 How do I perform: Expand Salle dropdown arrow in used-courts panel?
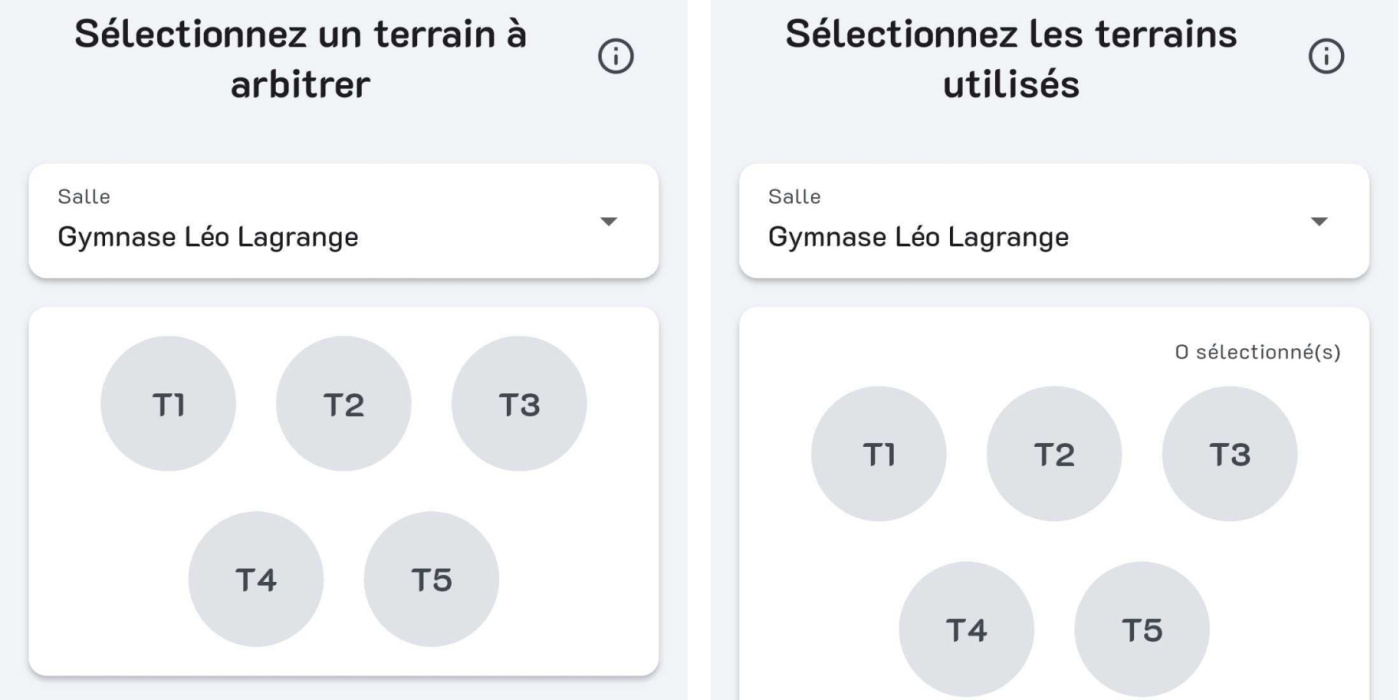click(x=1318, y=221)
